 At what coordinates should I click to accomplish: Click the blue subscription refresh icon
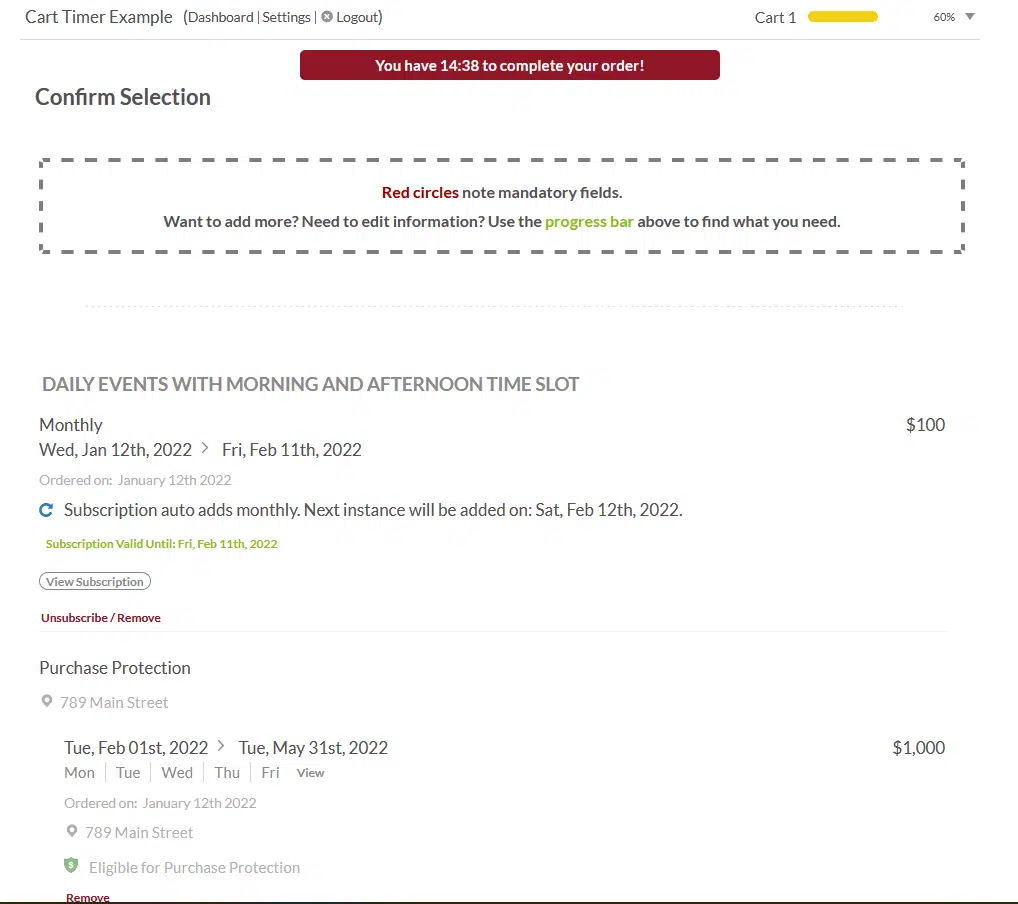[x=46, y=510]
